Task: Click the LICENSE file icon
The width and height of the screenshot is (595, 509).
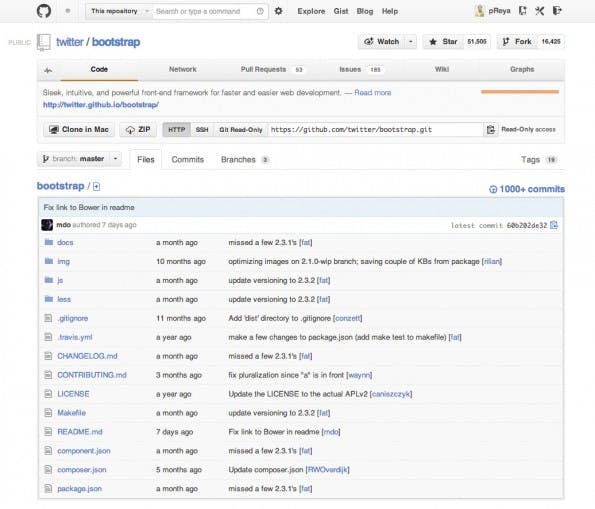Action: point(48,394)
